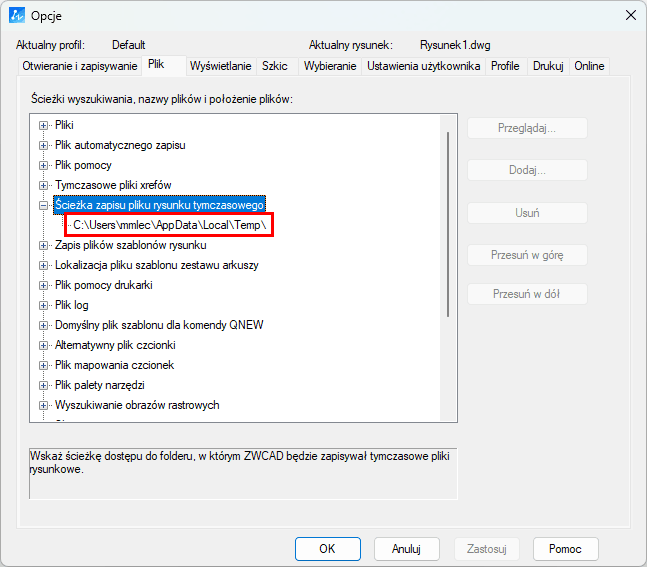Open the Online tab
This screenshot has width=647, height=567.
[589, 66]
